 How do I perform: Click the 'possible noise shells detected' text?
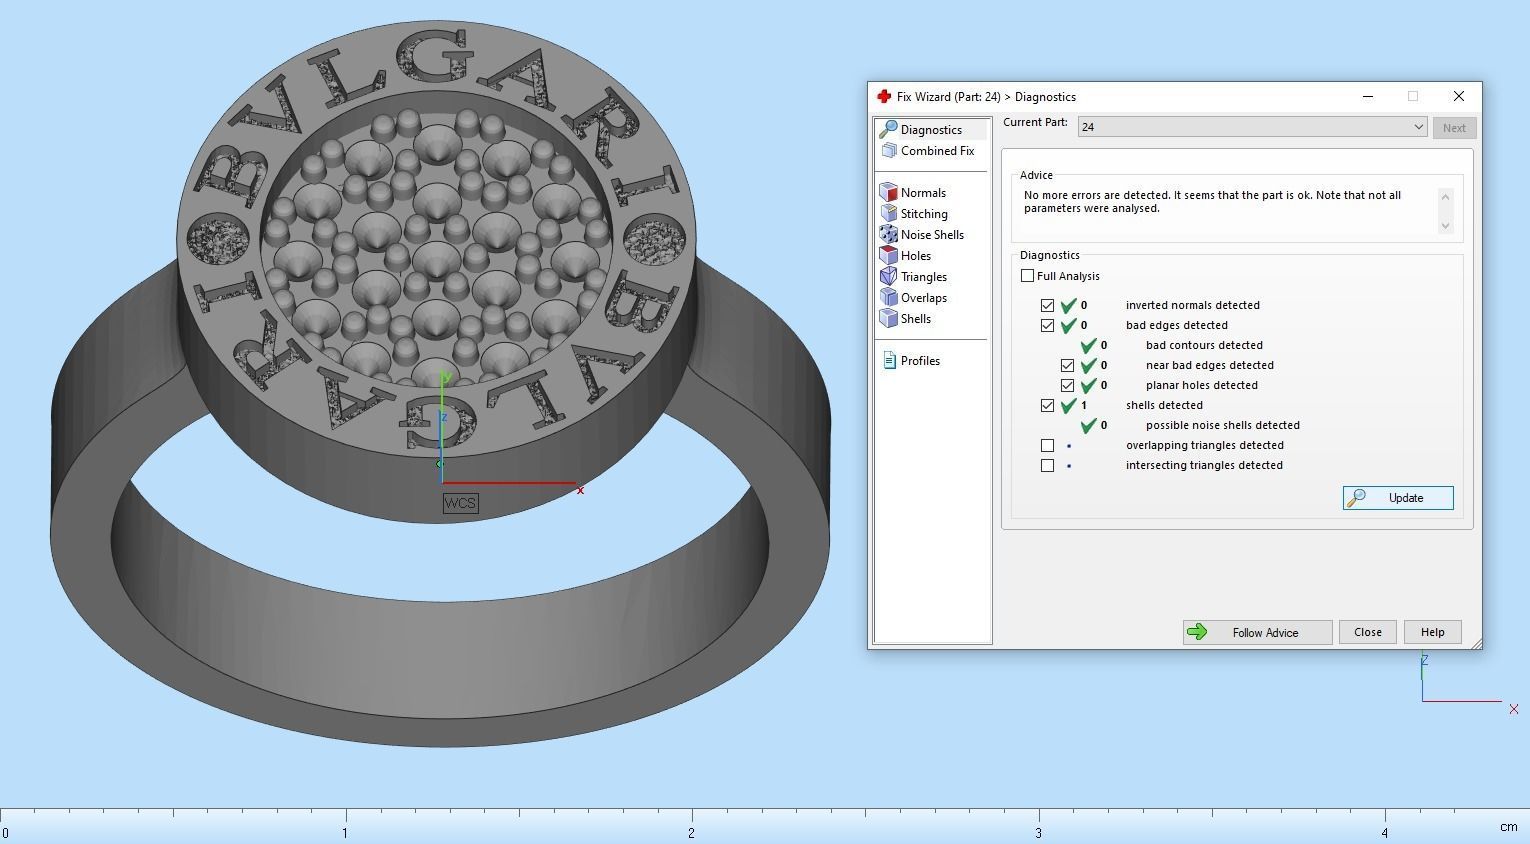tap(1222, 425)
